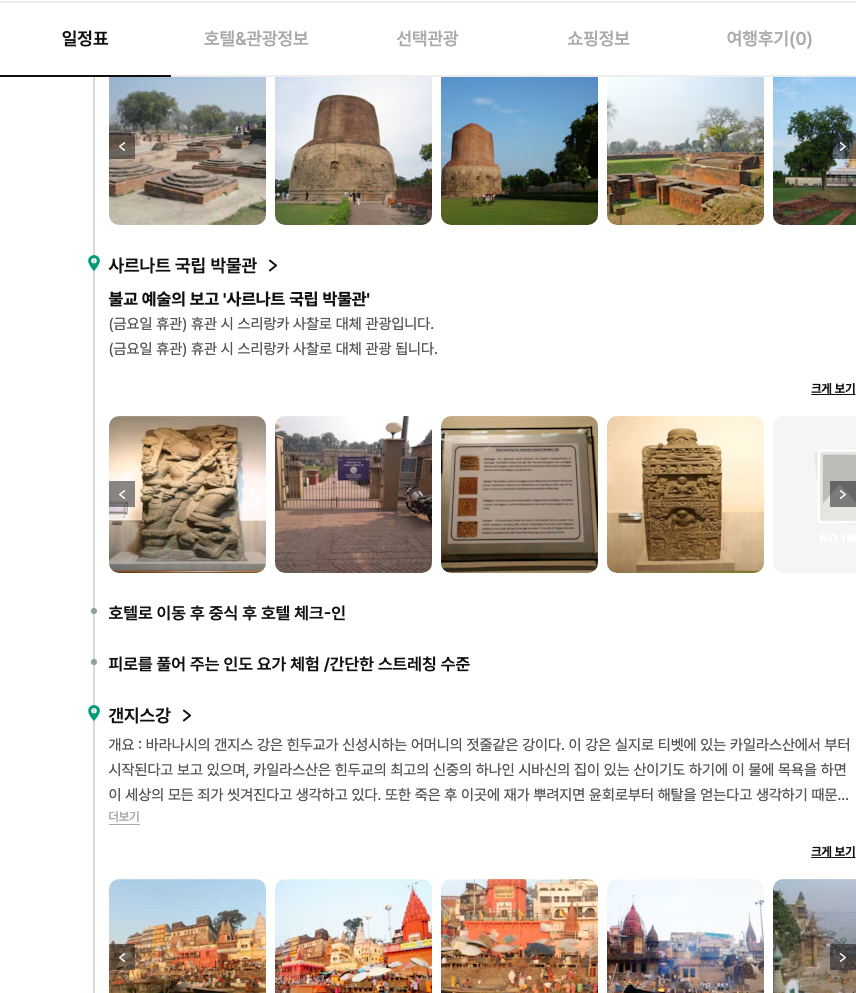The image size is (856, 993).
Task: Switch to 호텔&관광정보 tab
Action: (x=257, y=38)
